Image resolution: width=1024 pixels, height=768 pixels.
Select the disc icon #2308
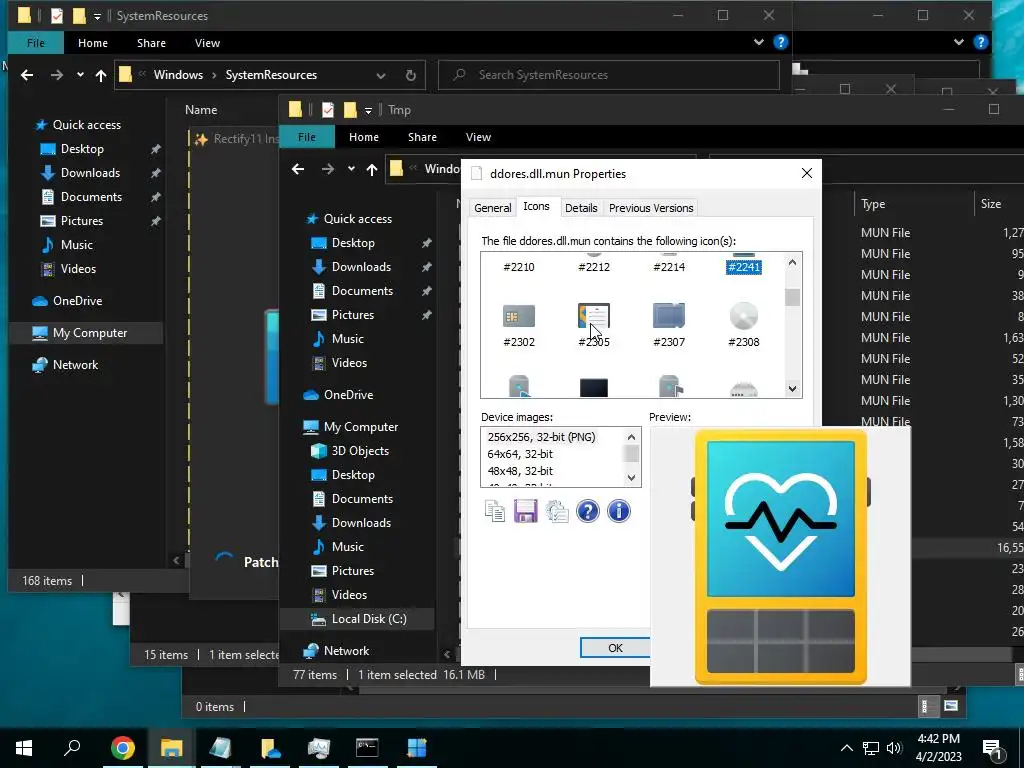click(x=743, y=316)
